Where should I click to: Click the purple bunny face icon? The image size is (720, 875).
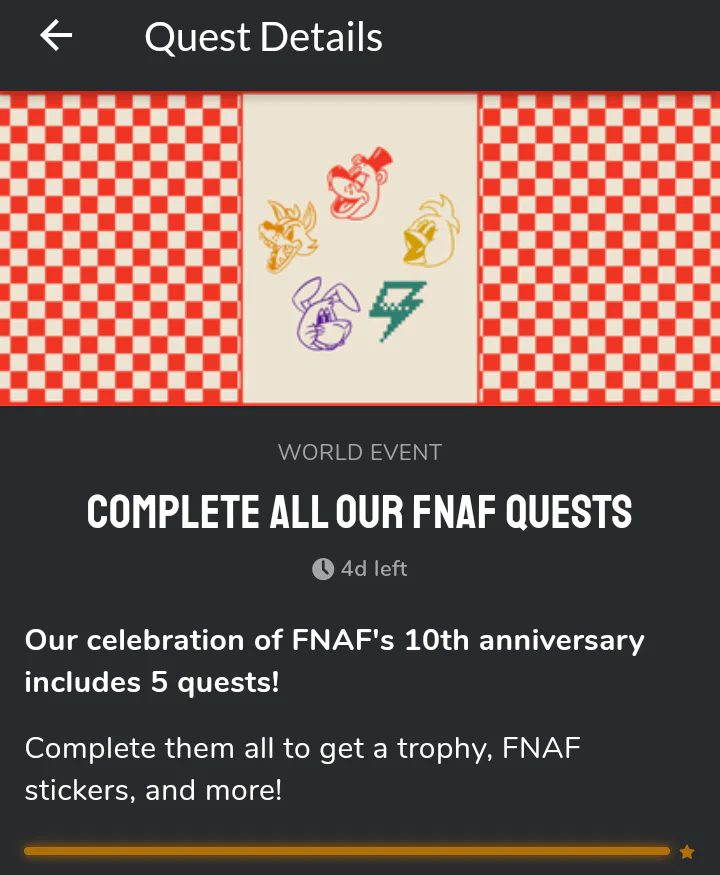pyautogui.click(x=322, y=313)
